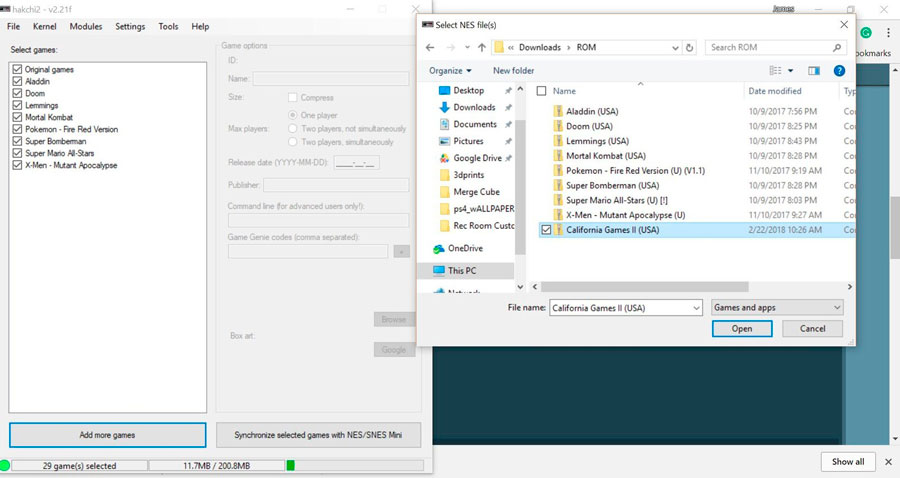Toggle the select-all checkbox beside Name
Image resolution: width=900 pixels, height=478 pixels.
[x=541, y=91]
